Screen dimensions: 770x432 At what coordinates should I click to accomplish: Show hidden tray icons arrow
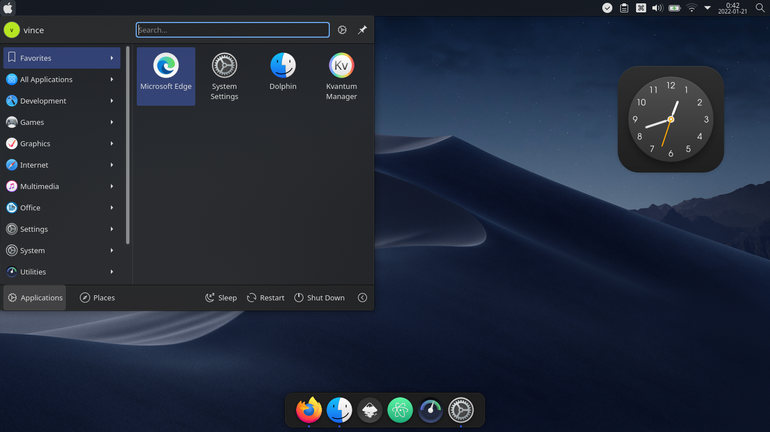click(x=708, y=8)
